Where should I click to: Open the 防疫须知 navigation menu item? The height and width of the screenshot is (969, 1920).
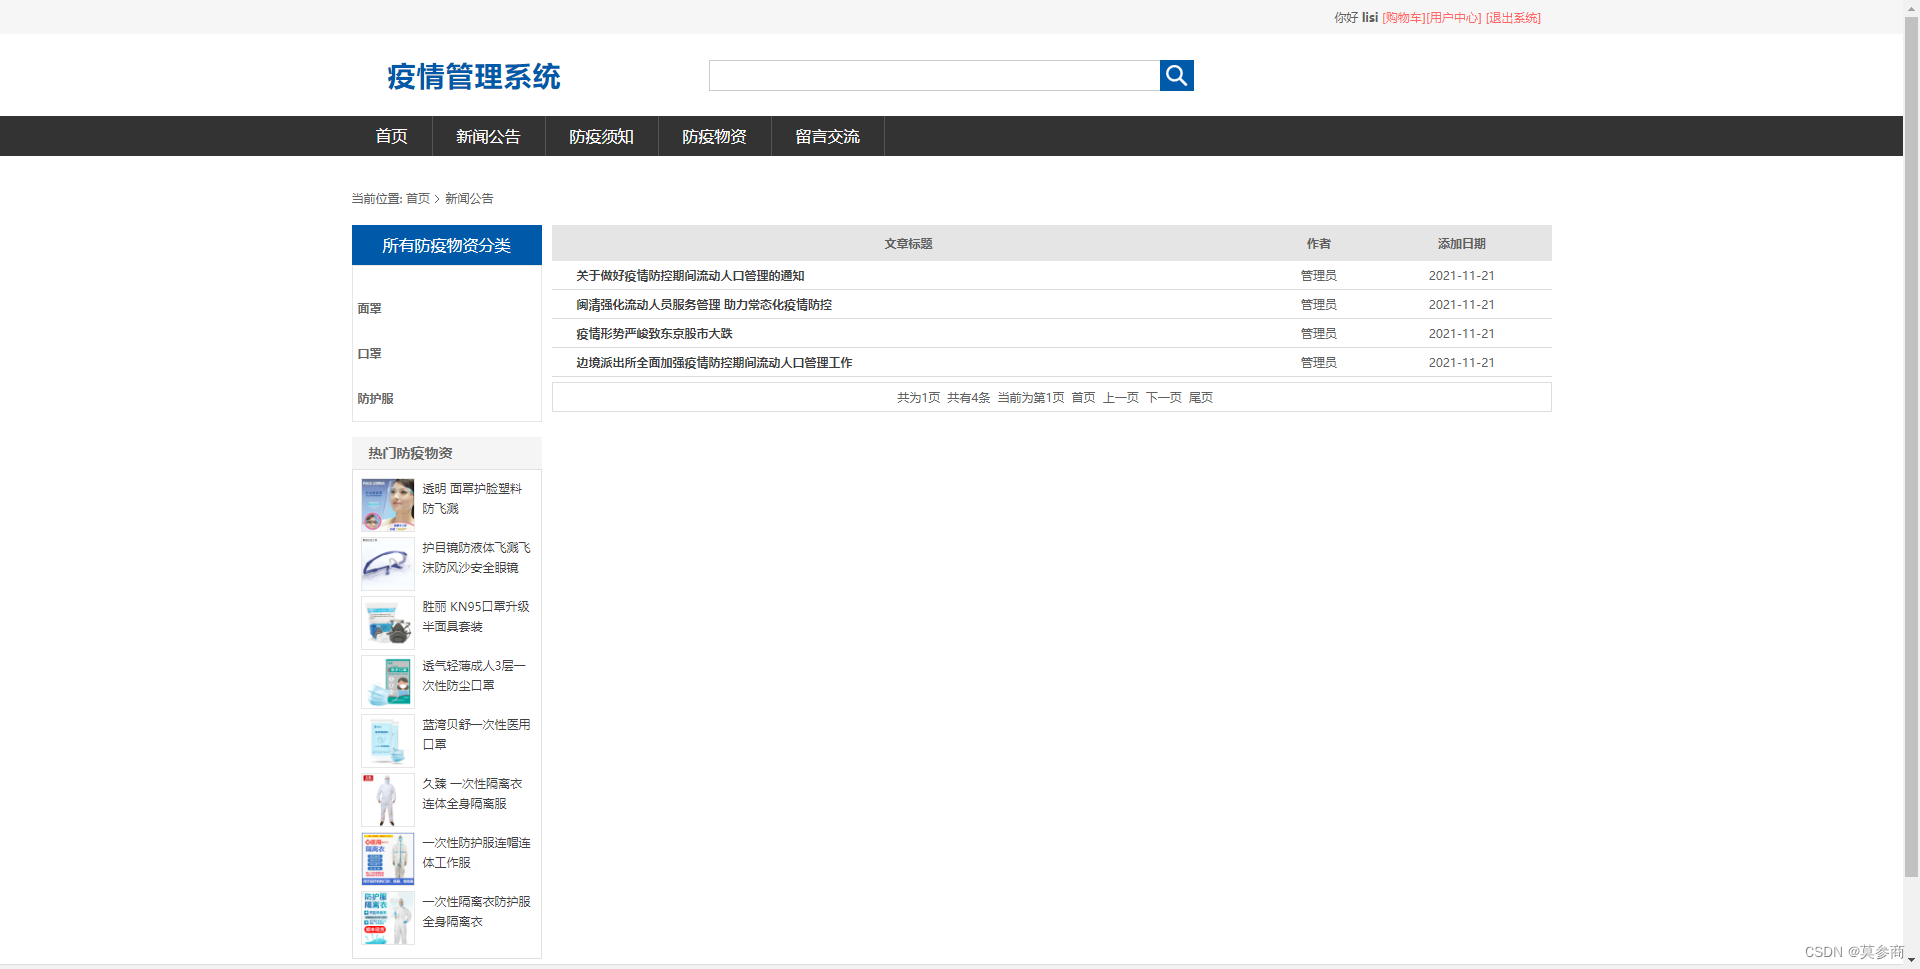pos(601,136)
